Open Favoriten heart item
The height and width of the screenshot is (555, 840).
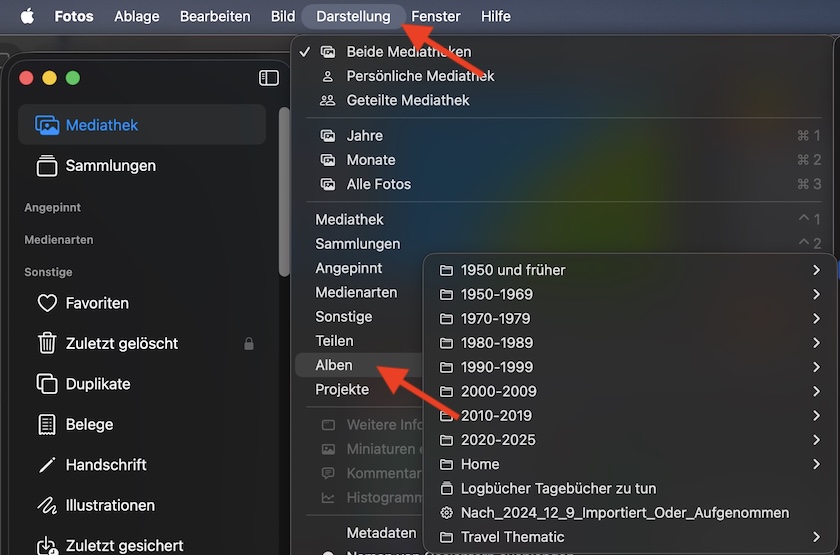click(96, 303)
